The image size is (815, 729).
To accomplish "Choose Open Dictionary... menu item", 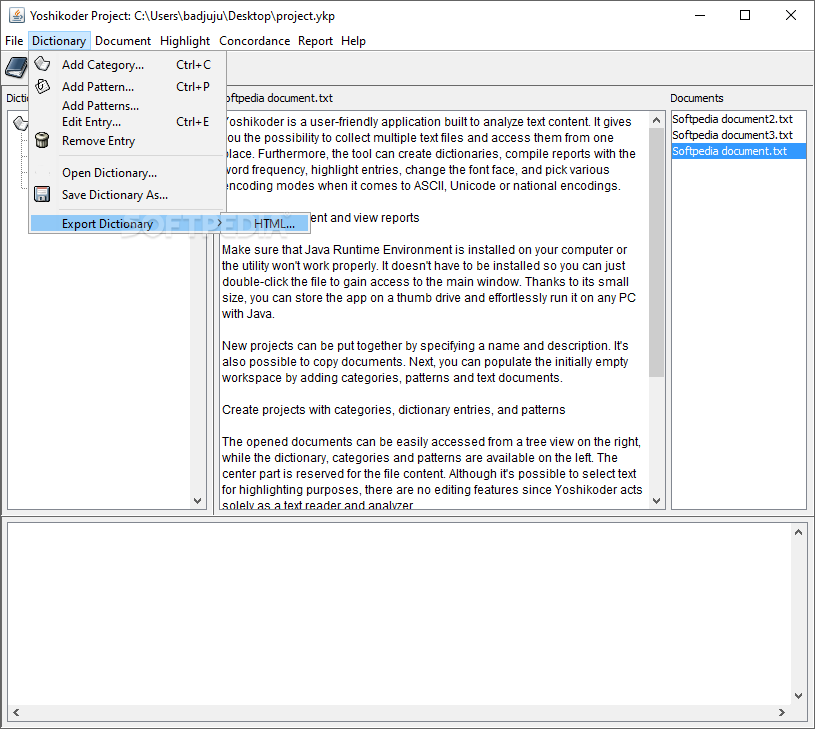I will pos(127,173).
